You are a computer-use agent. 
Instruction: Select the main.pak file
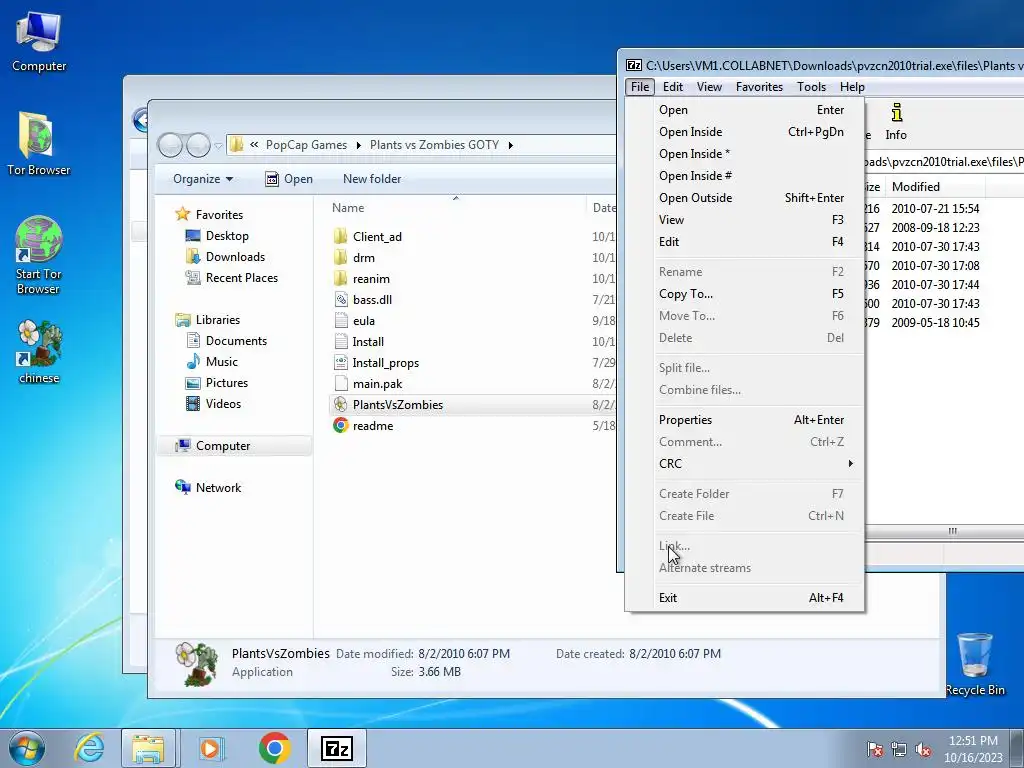click(377, 384)
